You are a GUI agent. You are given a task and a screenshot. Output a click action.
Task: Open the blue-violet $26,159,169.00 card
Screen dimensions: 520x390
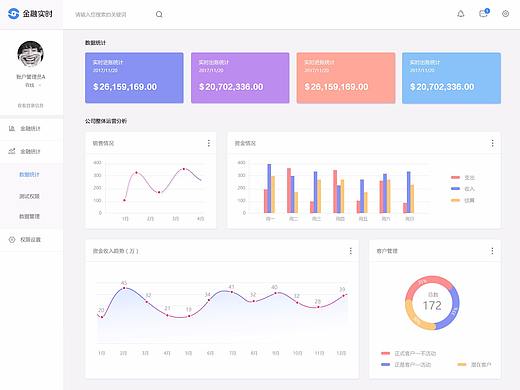tap(134, 78)
